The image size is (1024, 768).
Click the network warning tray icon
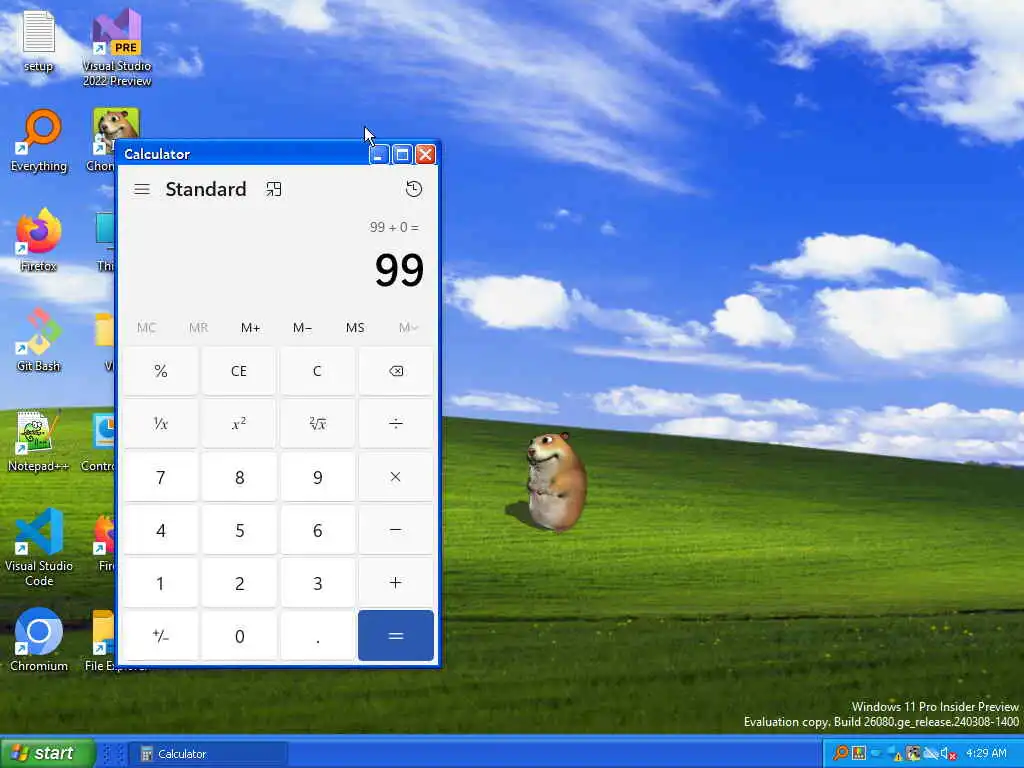click(895, 754)
